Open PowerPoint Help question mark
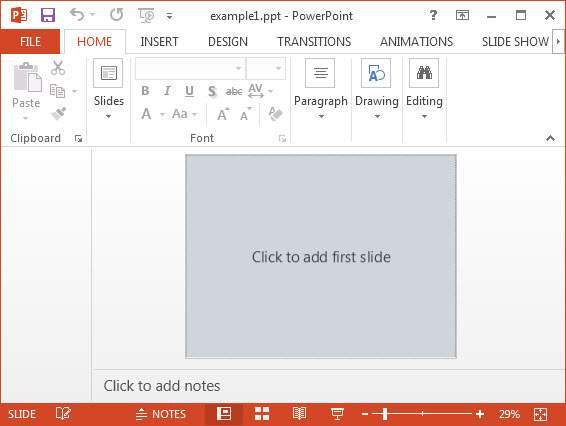This screenshot has height=426, width=566. (x=433, y=15)
